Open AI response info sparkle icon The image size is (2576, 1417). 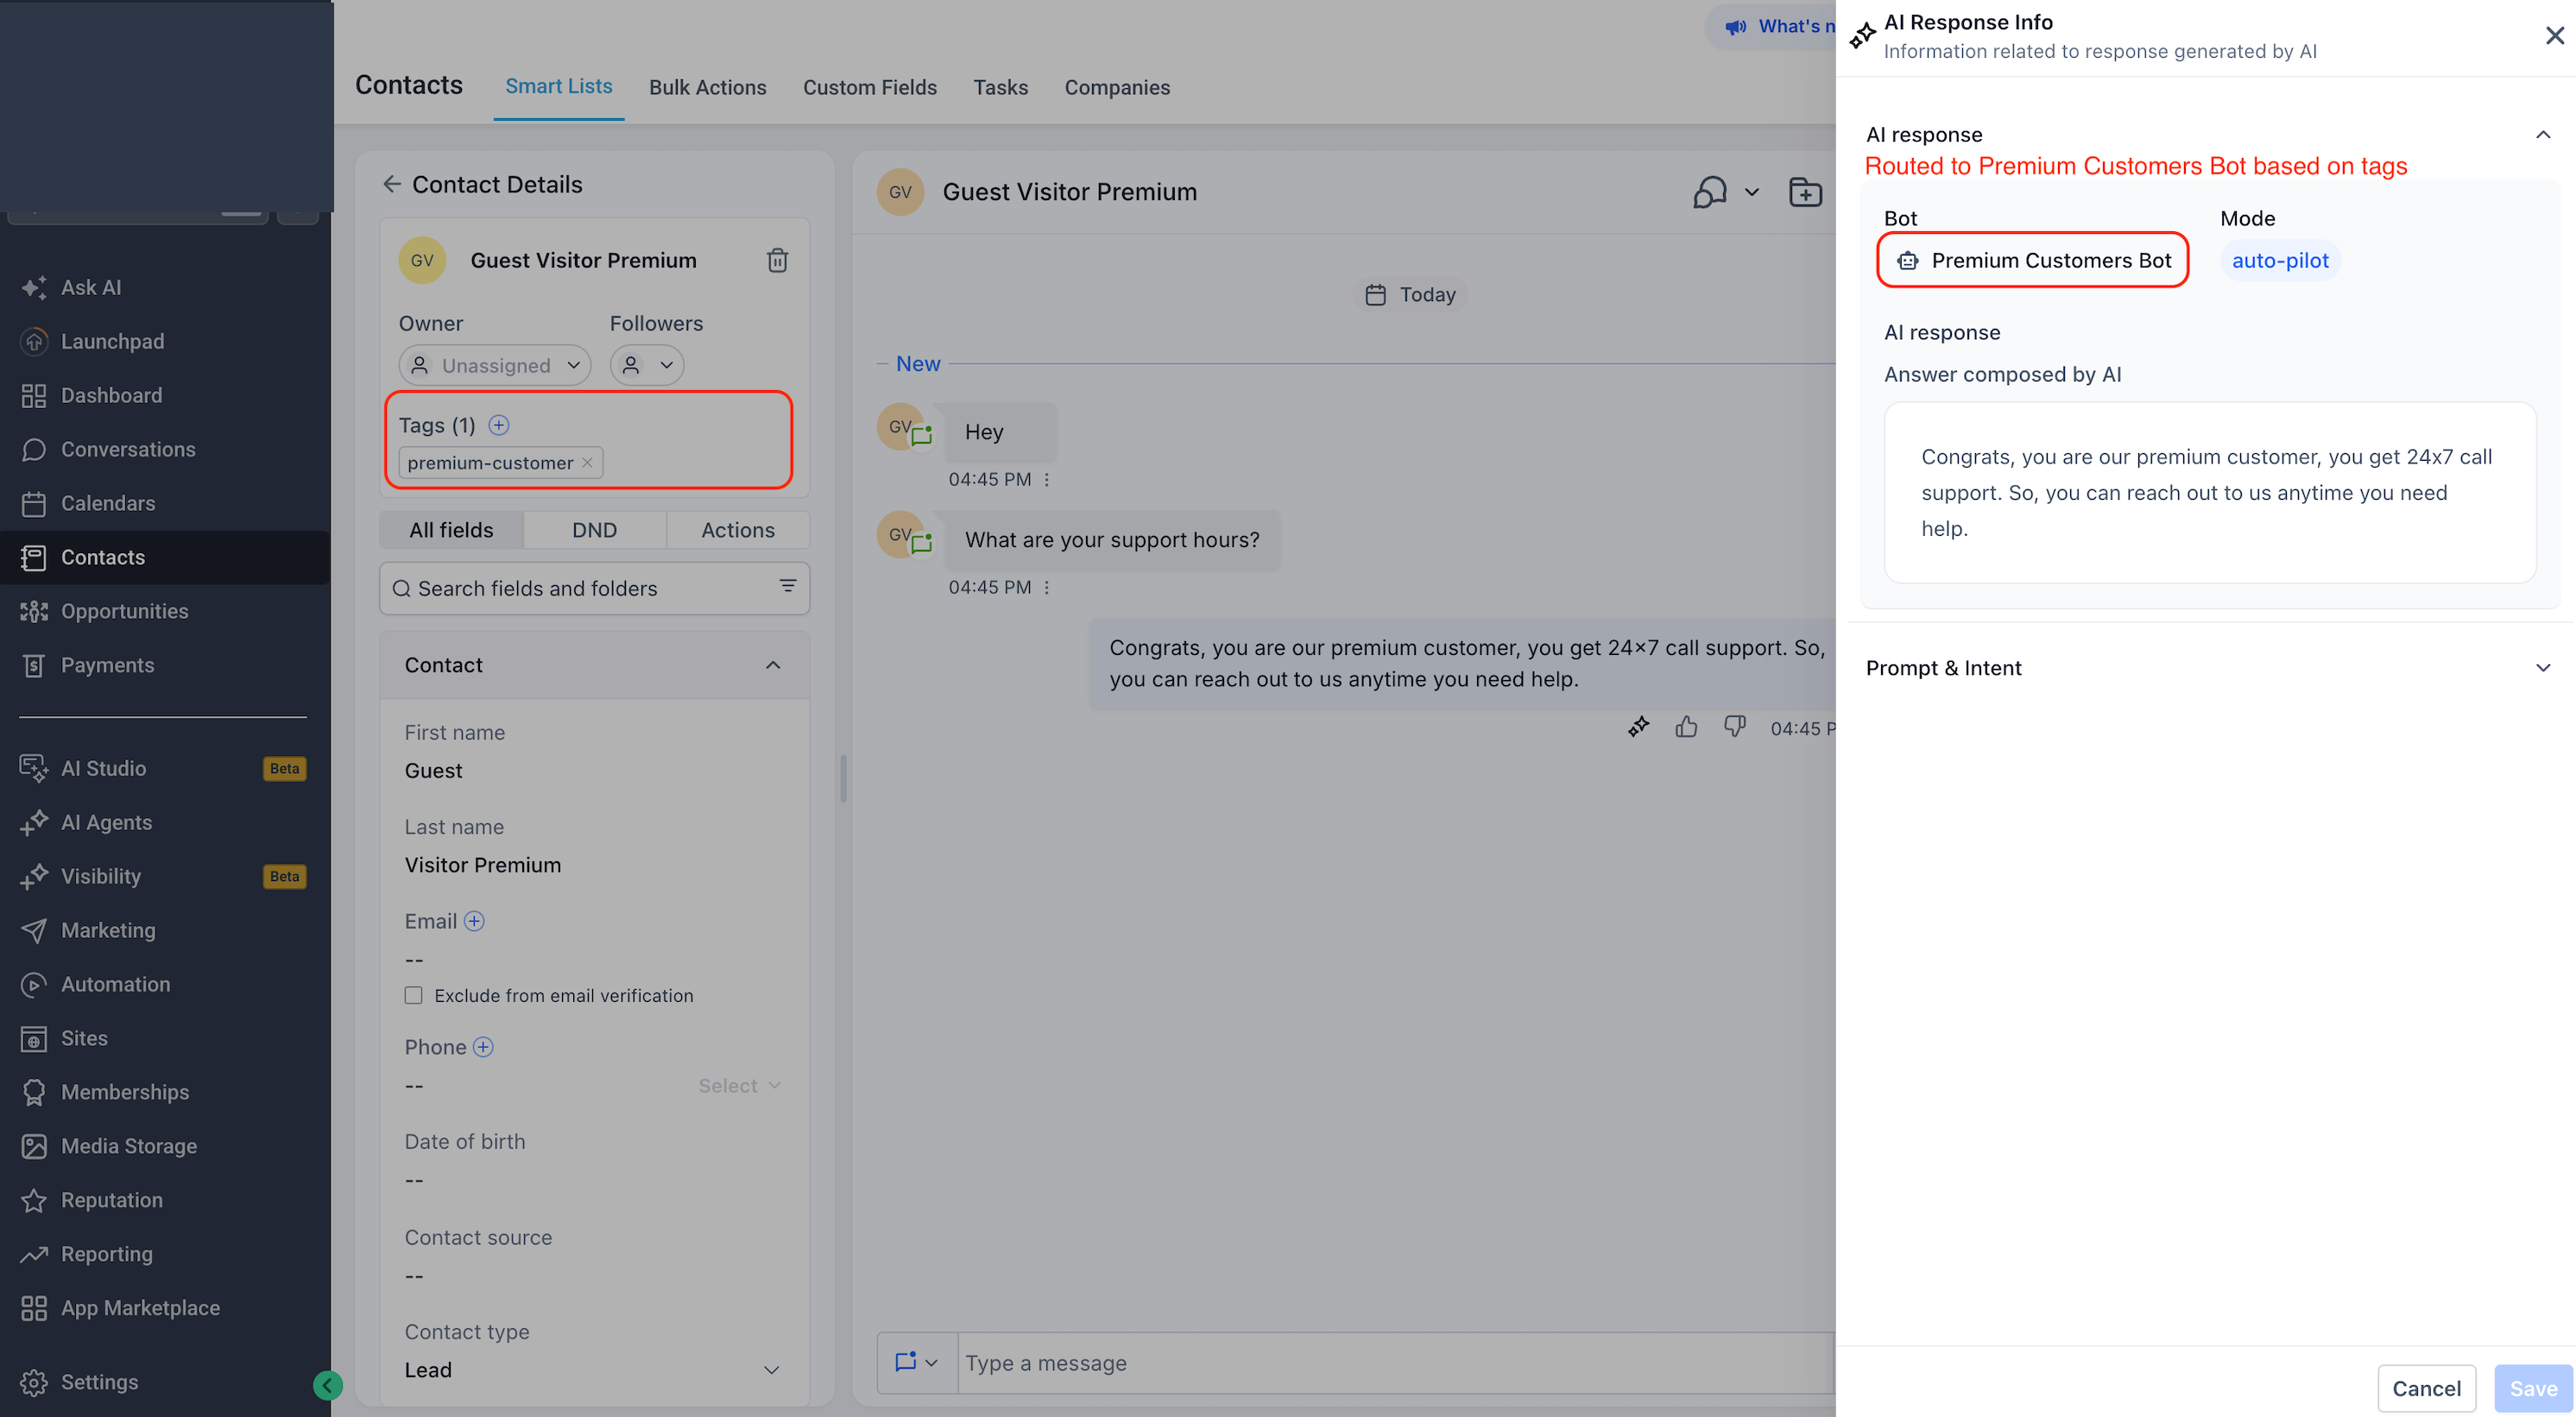point(1638,727)
